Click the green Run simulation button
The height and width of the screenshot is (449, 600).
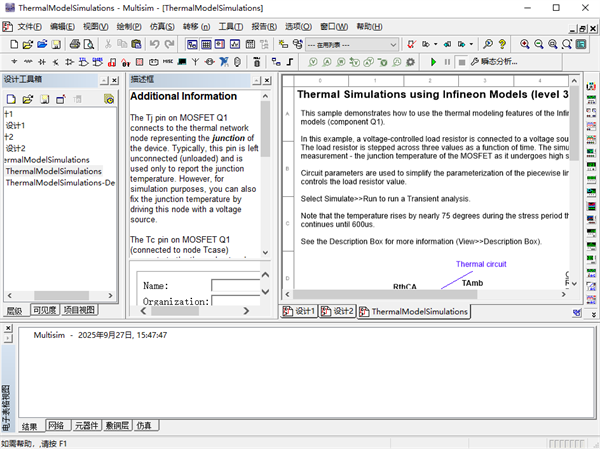pos(433,62)
